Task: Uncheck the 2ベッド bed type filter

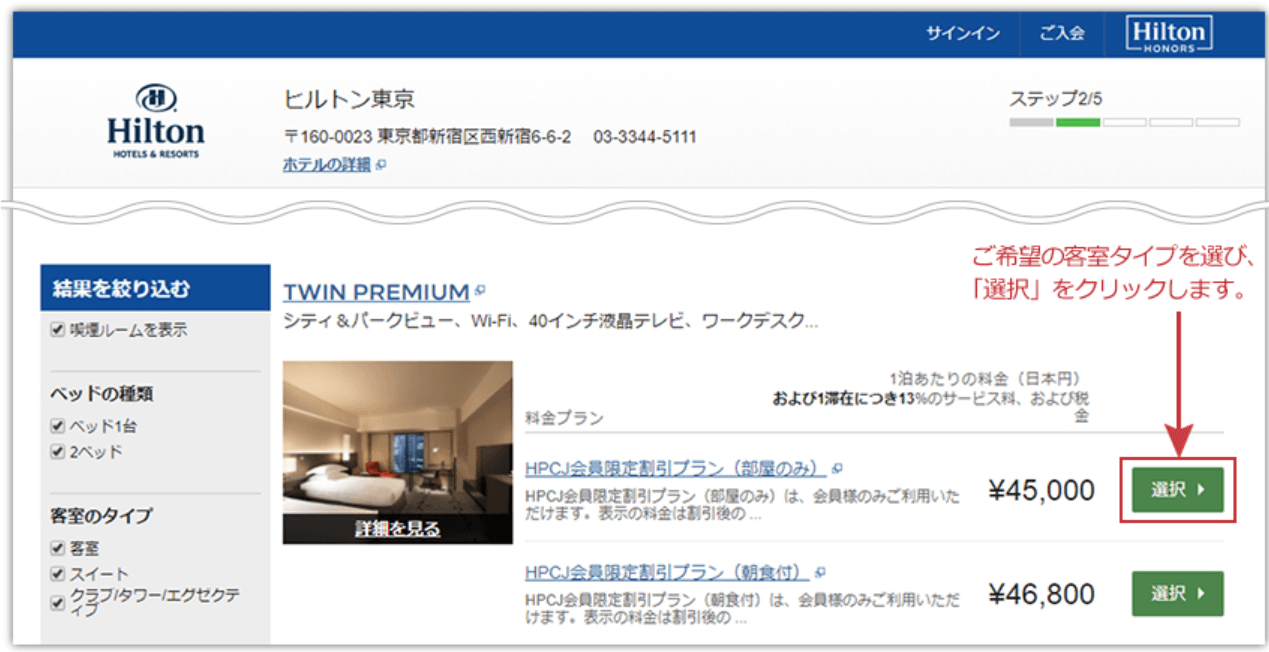Action: (58, 451)
